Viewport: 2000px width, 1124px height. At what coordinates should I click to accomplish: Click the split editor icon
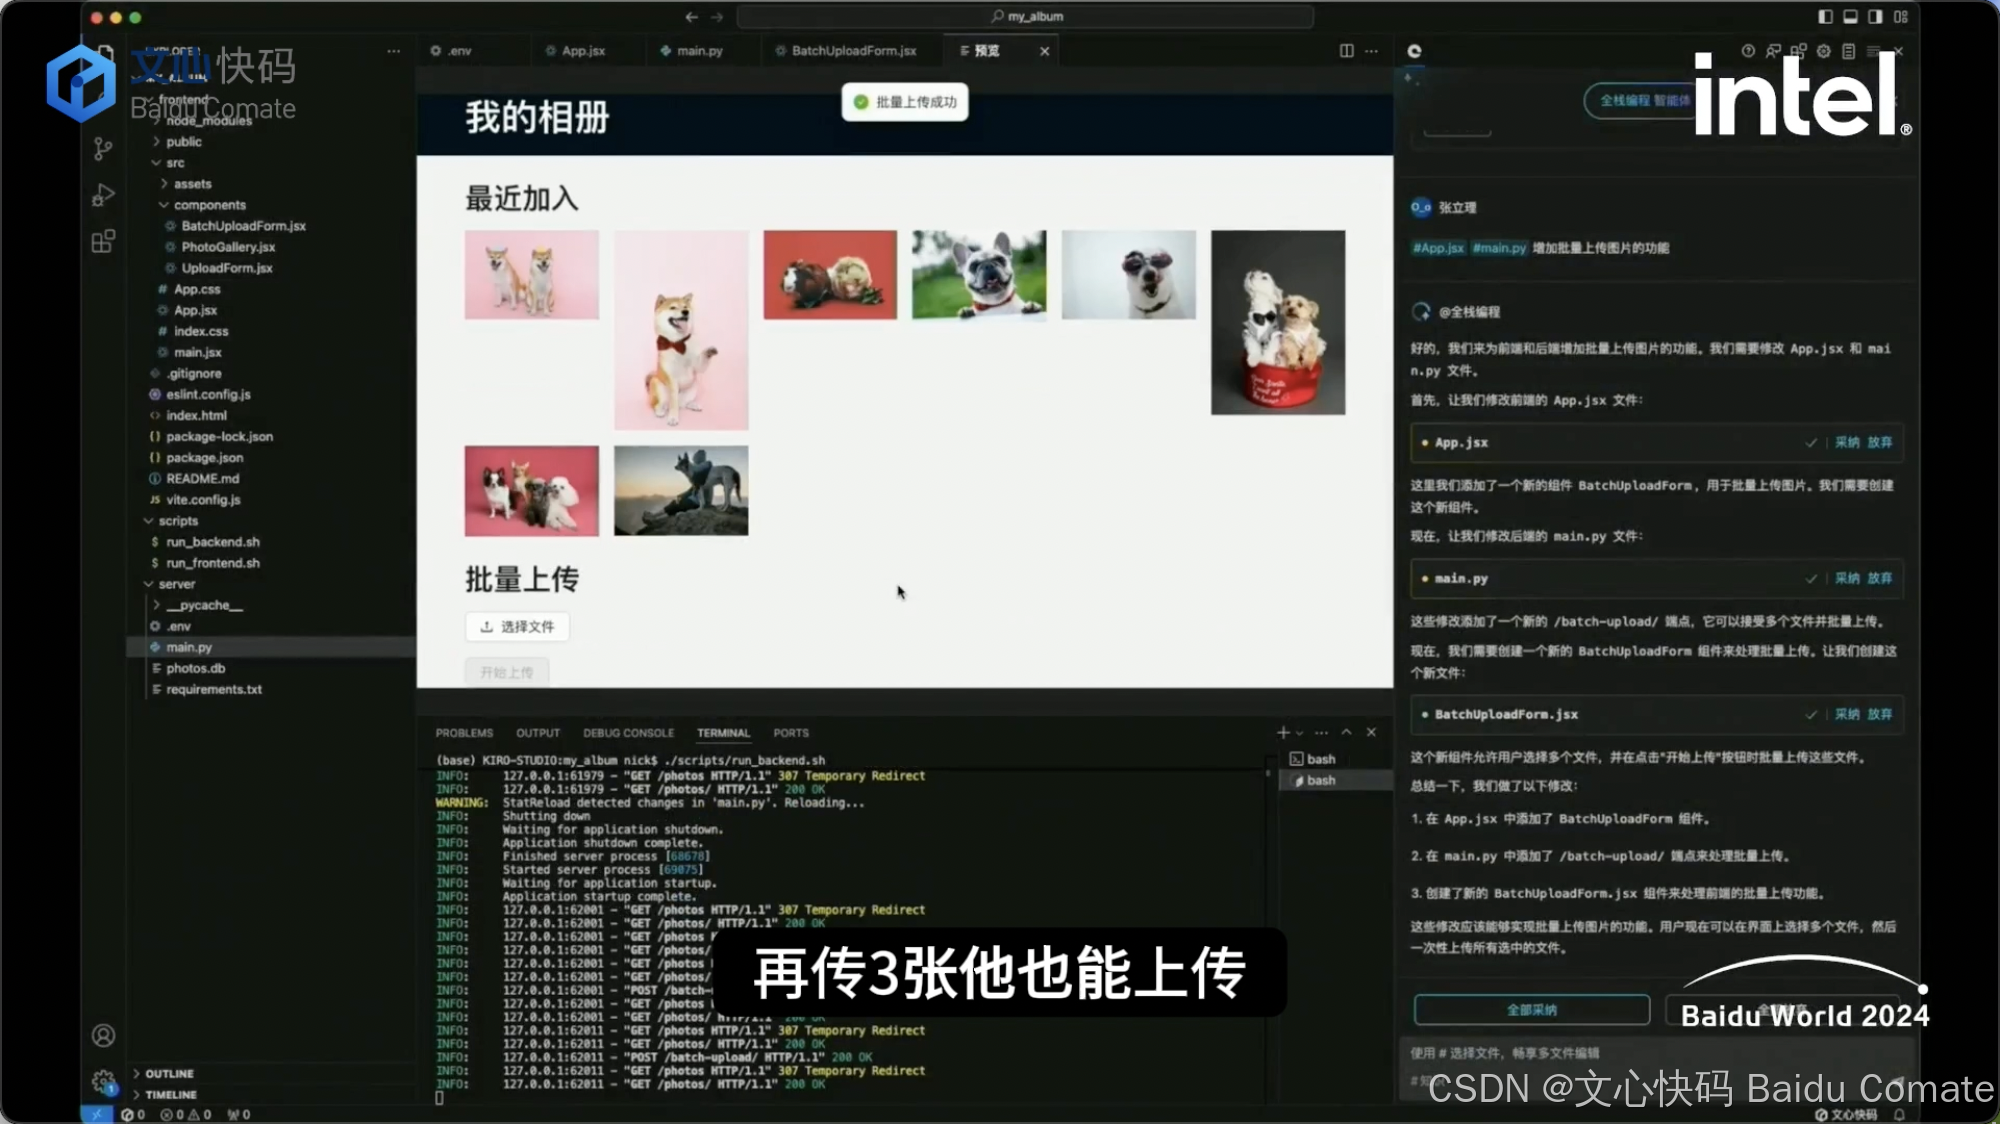click(x=1346, y=51)
